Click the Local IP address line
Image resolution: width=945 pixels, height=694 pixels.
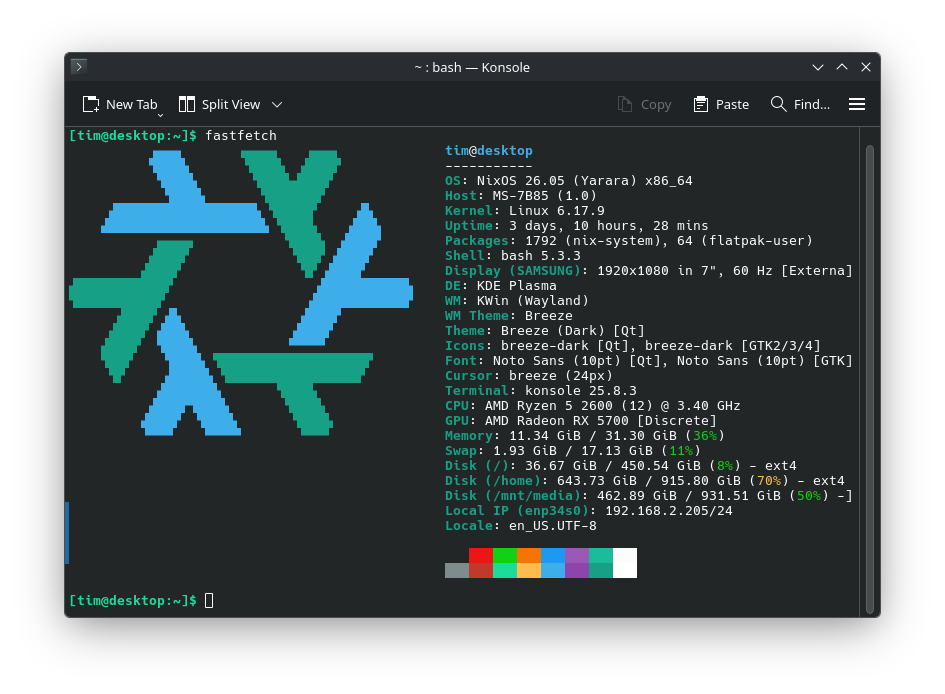(x=588, y=510)
